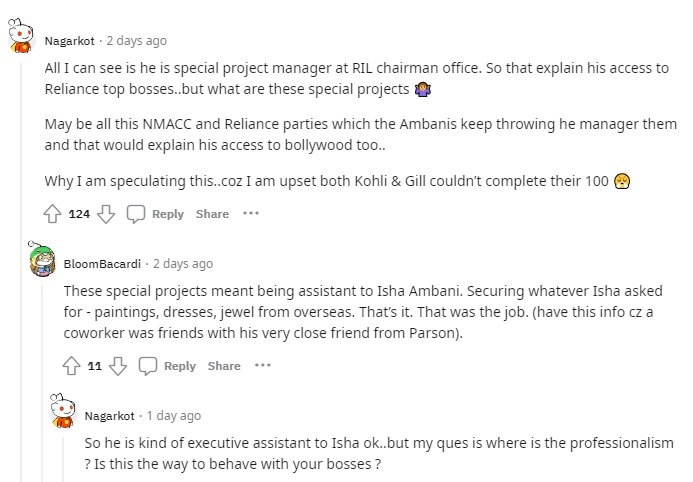
Task: Click speech bubble icon on BloomBacardi's comment
Action: (x=148, y=366)
